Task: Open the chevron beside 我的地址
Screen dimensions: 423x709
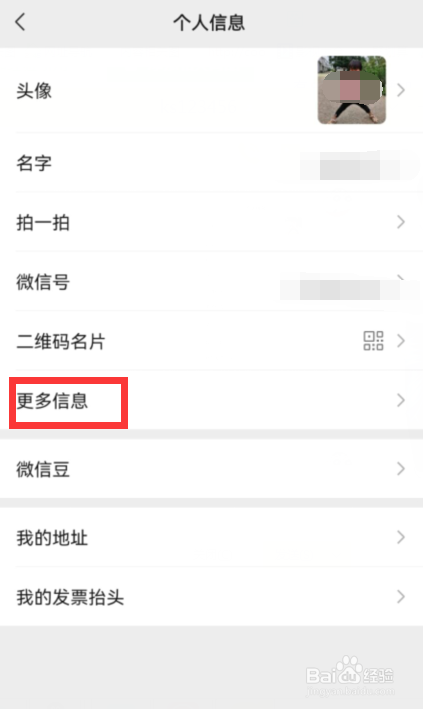Action: pyautogui.click(x=400, y=537)
